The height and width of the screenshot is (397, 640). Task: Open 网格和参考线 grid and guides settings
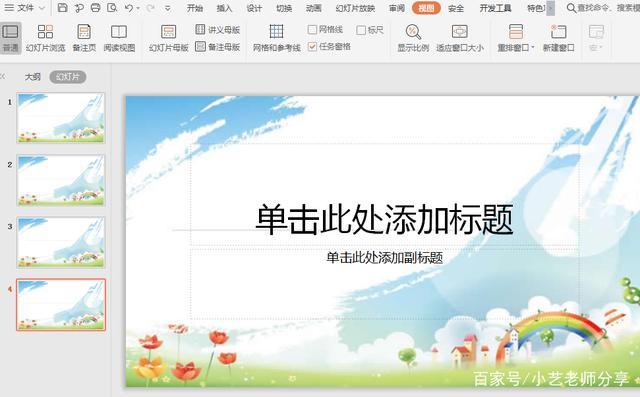pos(276,38)
